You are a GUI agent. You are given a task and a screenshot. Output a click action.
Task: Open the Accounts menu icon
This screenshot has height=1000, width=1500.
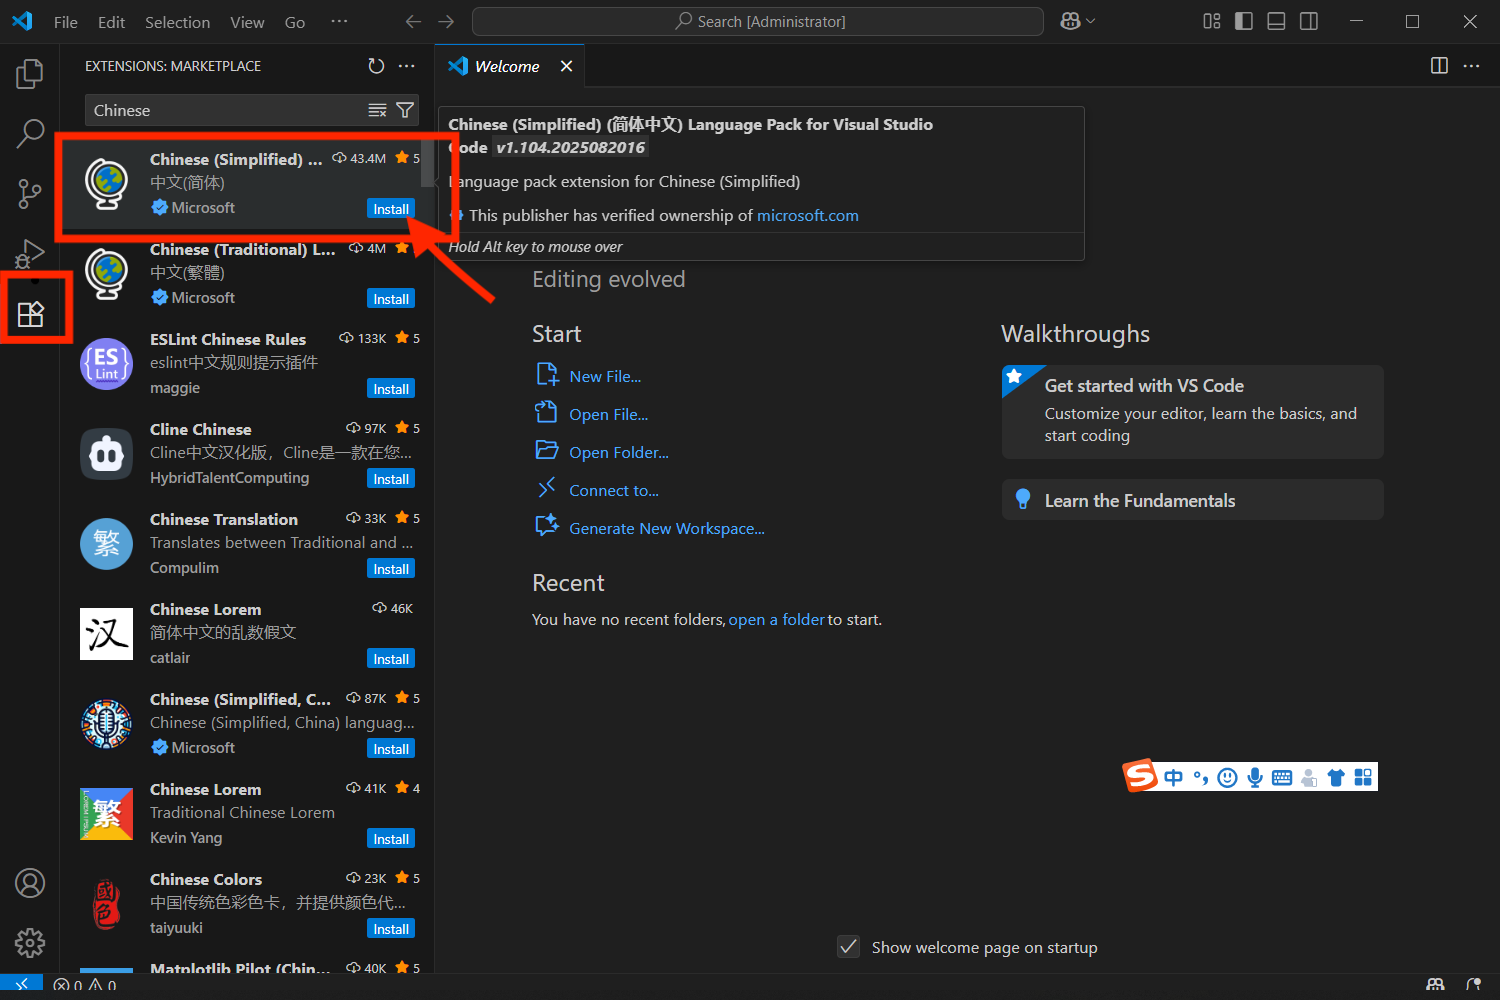point(30,883)
